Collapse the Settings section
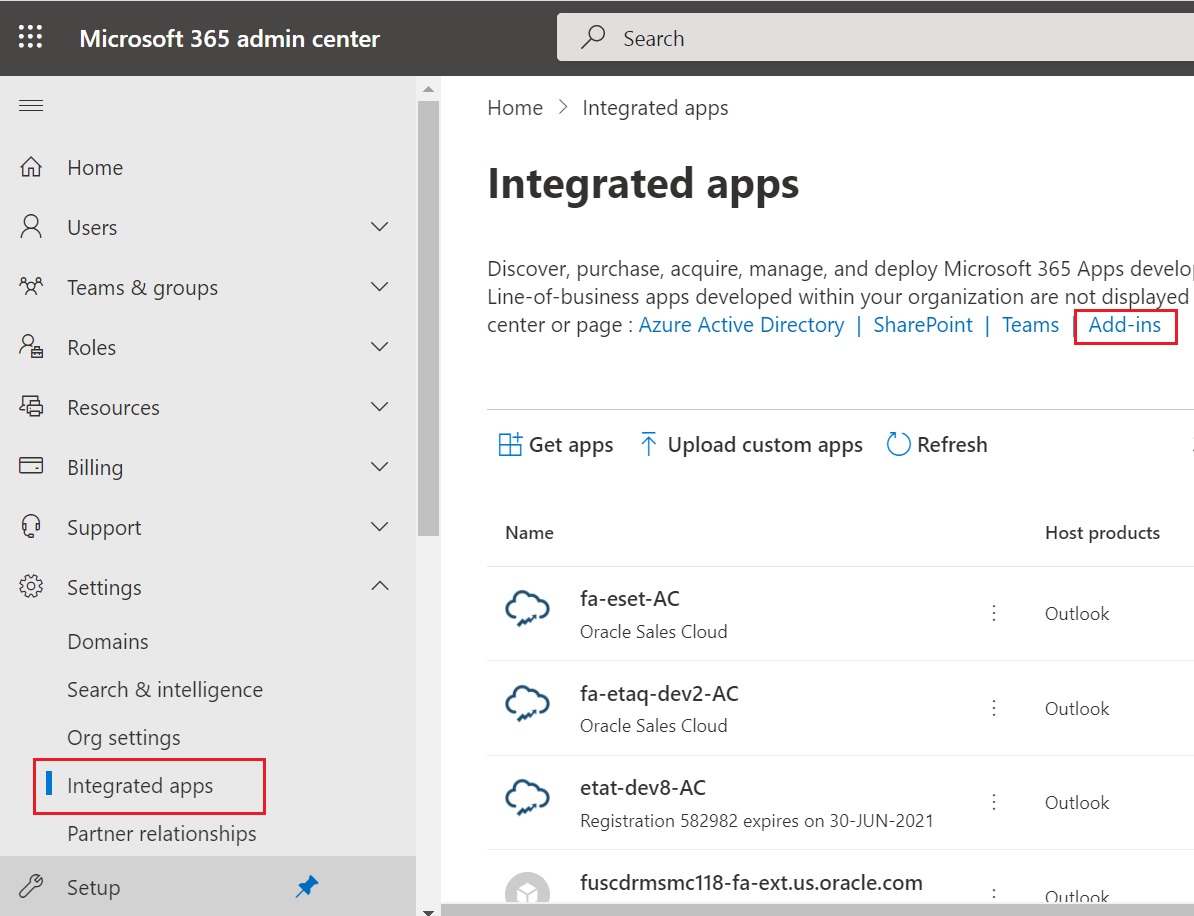 click(x=379, y=587)
